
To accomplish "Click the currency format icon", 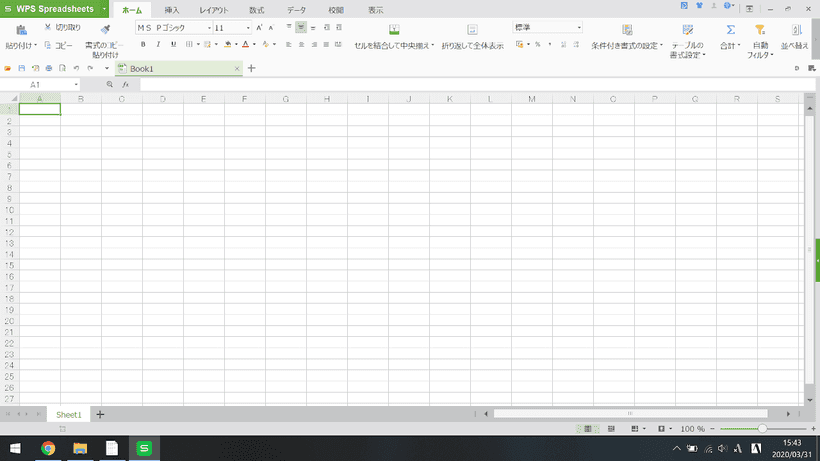I will 519,44.
